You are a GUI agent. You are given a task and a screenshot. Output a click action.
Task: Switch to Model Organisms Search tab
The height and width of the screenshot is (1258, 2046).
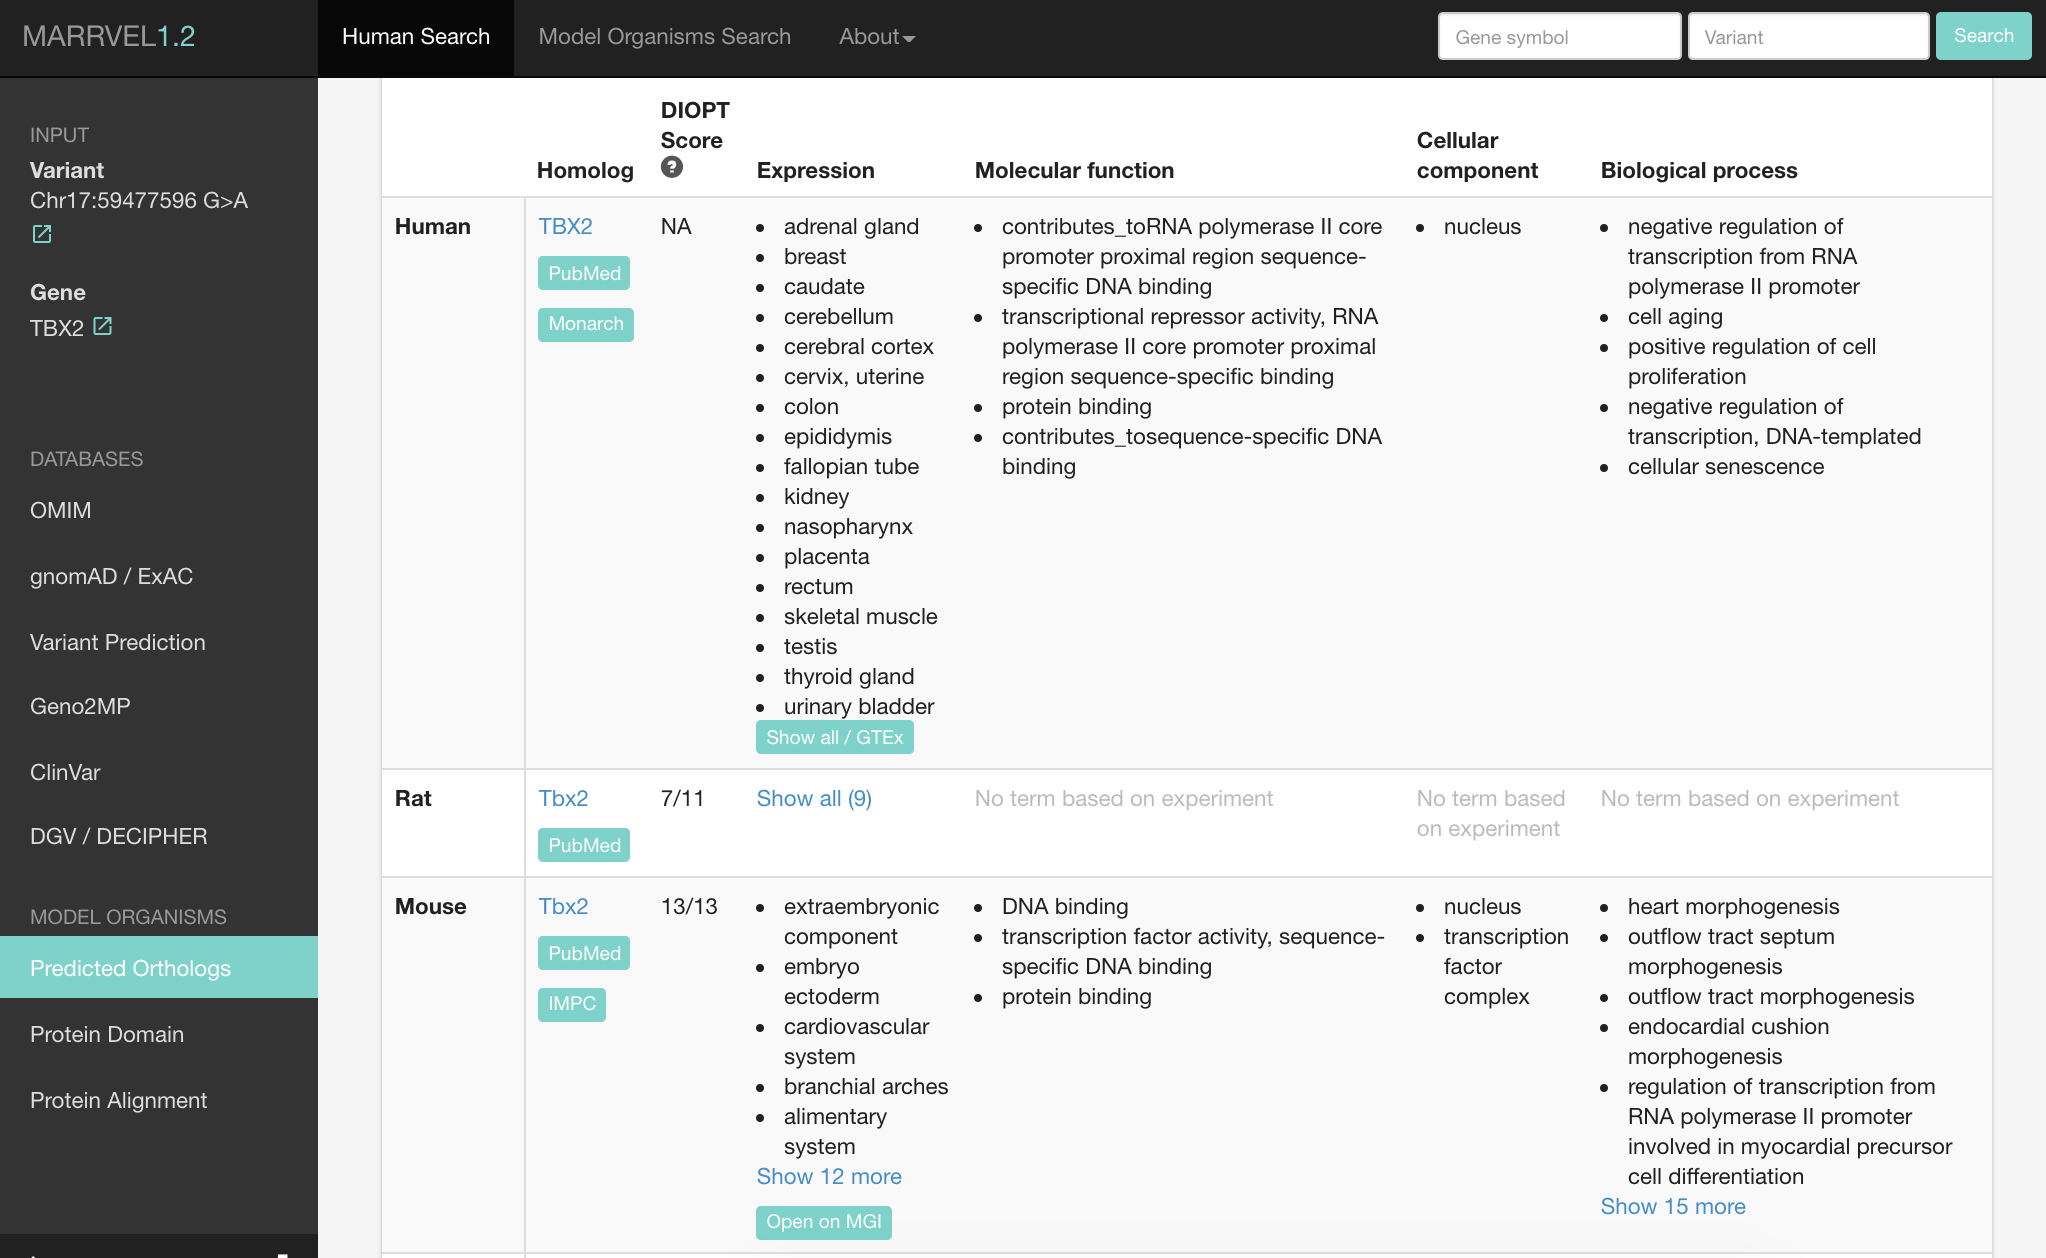pos(664,37)
